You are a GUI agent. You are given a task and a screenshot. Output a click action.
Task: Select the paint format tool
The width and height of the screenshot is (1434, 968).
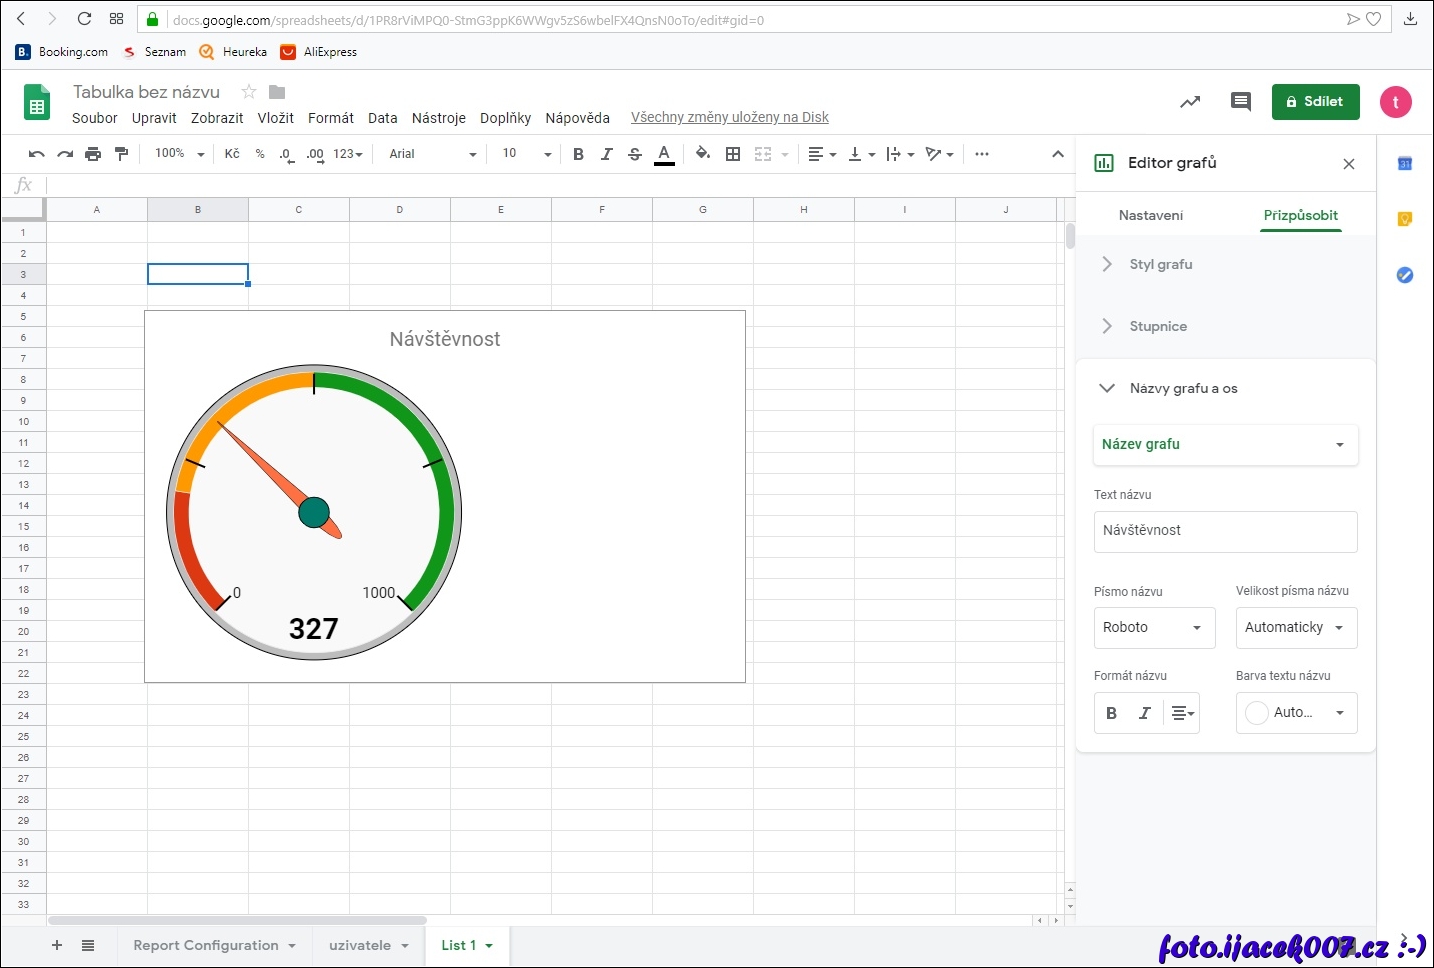[x=122, y=154]
